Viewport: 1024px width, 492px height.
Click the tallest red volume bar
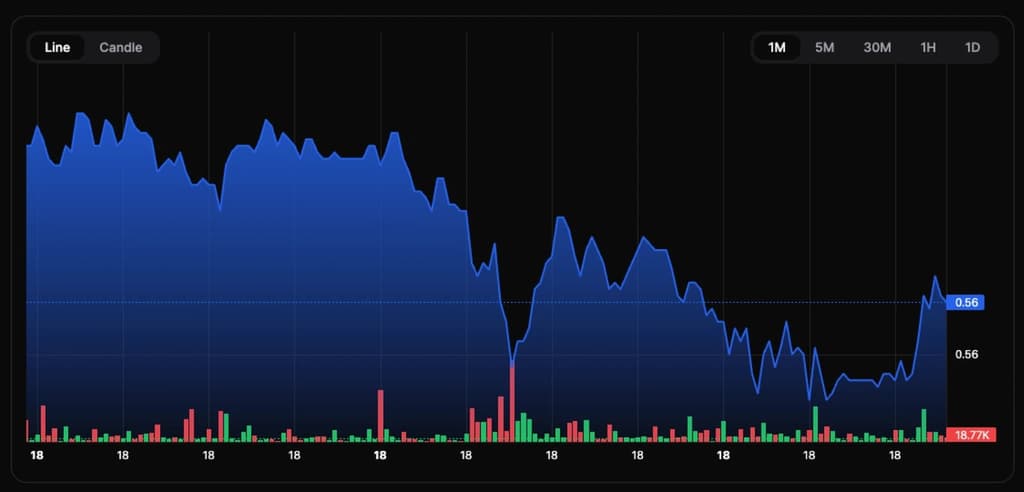coord(512,405)
